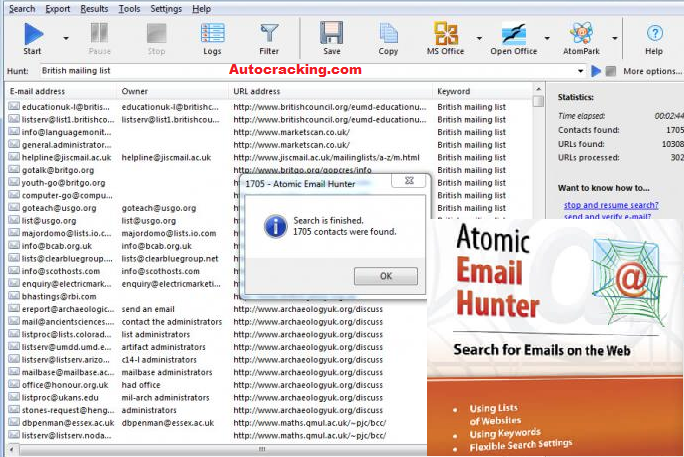Open 'stop and resume search?' link
The image size is (684, 457).
tap(611, 205)
